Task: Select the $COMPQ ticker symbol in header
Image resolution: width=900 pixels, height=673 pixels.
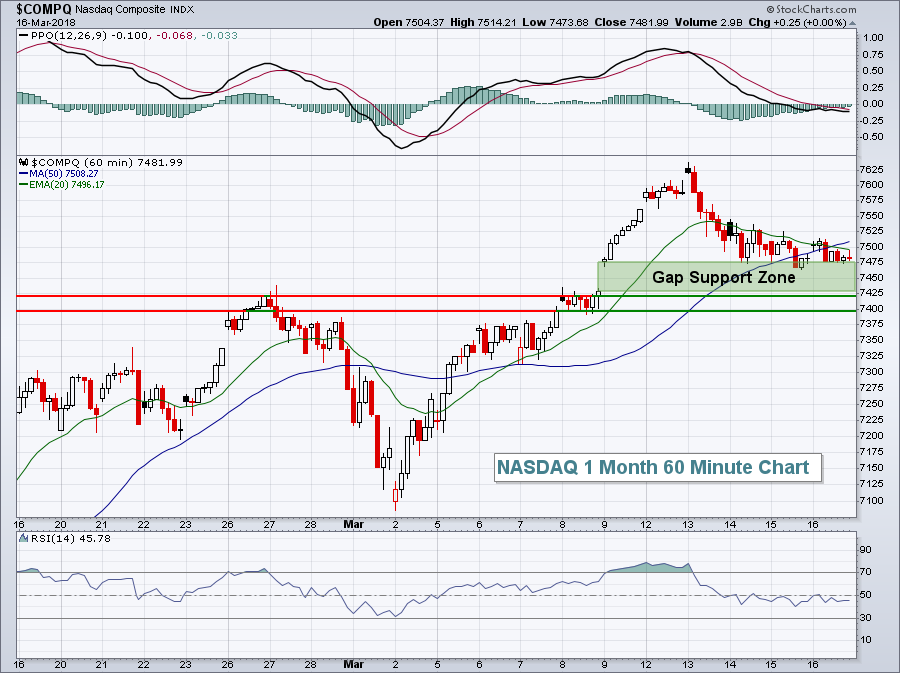Action: [x=44, y=9]
